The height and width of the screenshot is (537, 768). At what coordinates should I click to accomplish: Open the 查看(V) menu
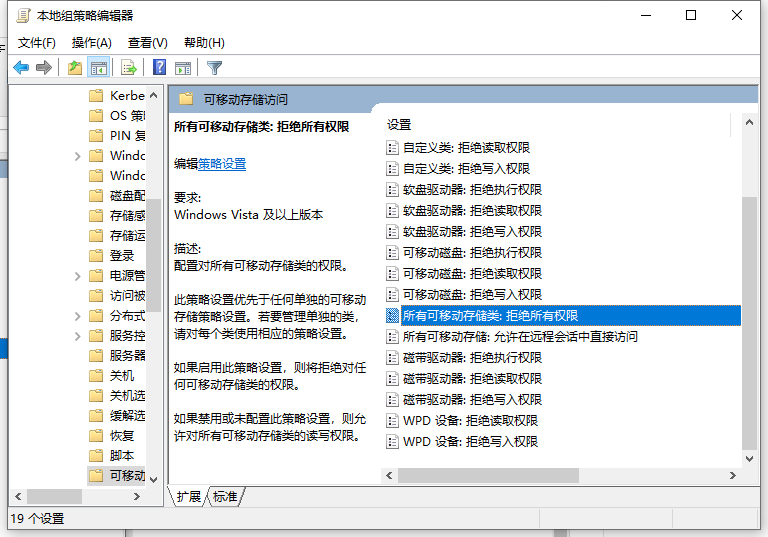(147, 42)
